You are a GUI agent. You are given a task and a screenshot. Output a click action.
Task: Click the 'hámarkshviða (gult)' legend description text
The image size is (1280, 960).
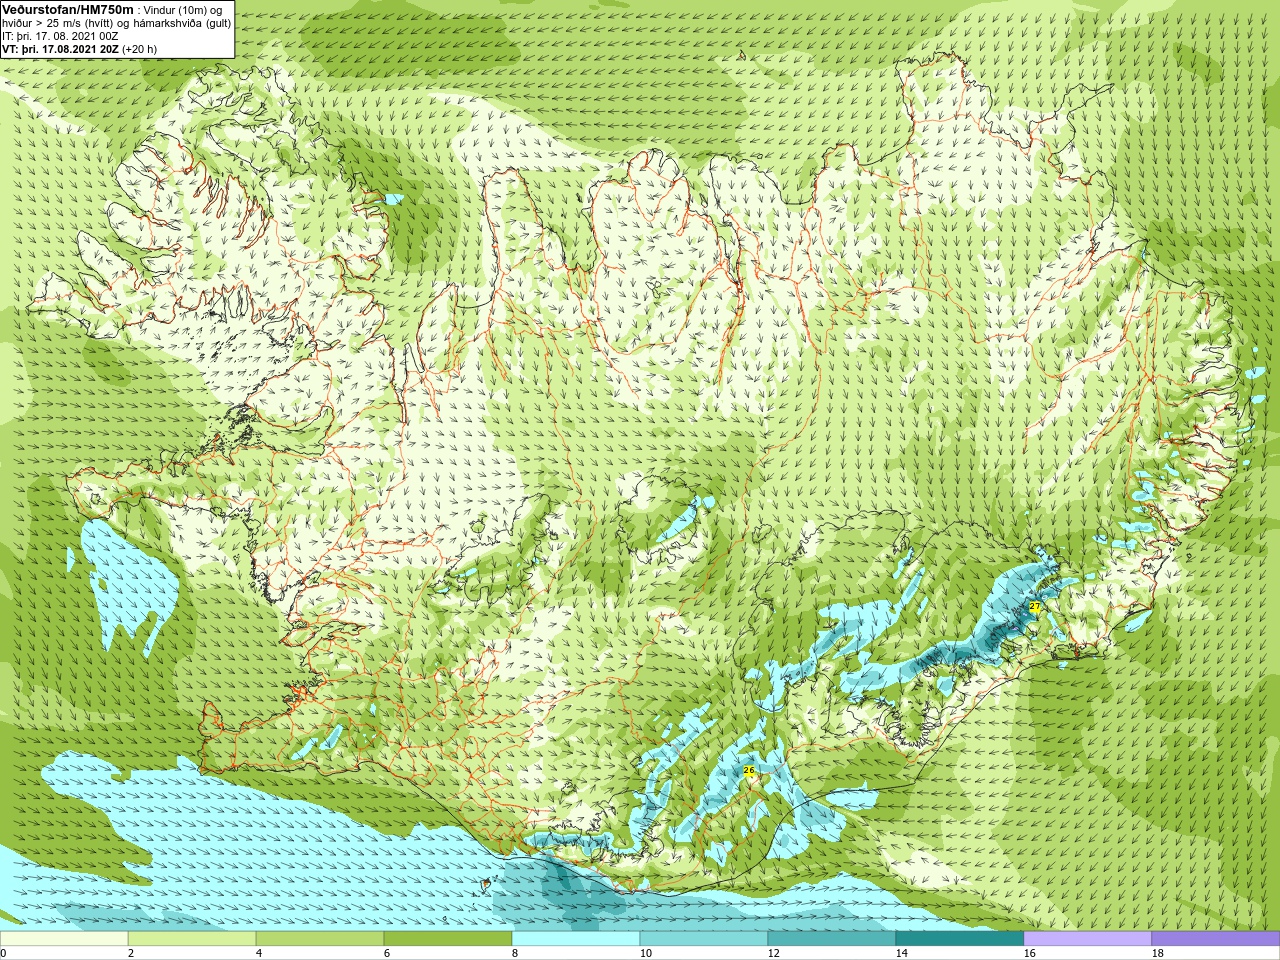click(x=182, y=23)
